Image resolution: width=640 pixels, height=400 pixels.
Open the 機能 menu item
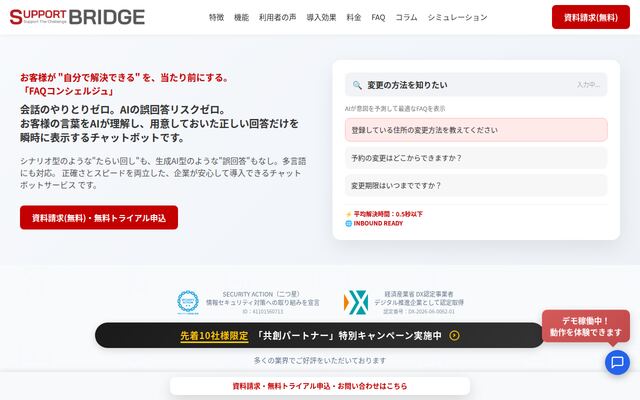241,18
